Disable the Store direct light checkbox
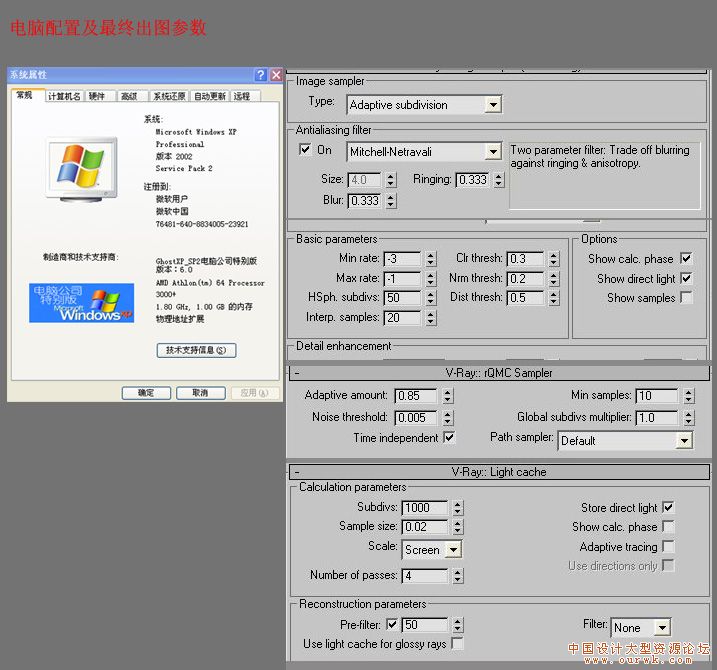The width and height of the screenshot is (717, 670). (668, 508)
